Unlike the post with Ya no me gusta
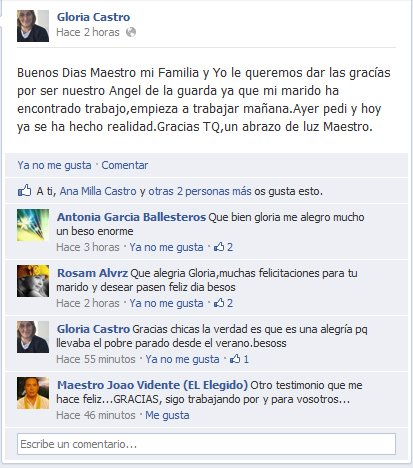 click(x=54, y=165)
